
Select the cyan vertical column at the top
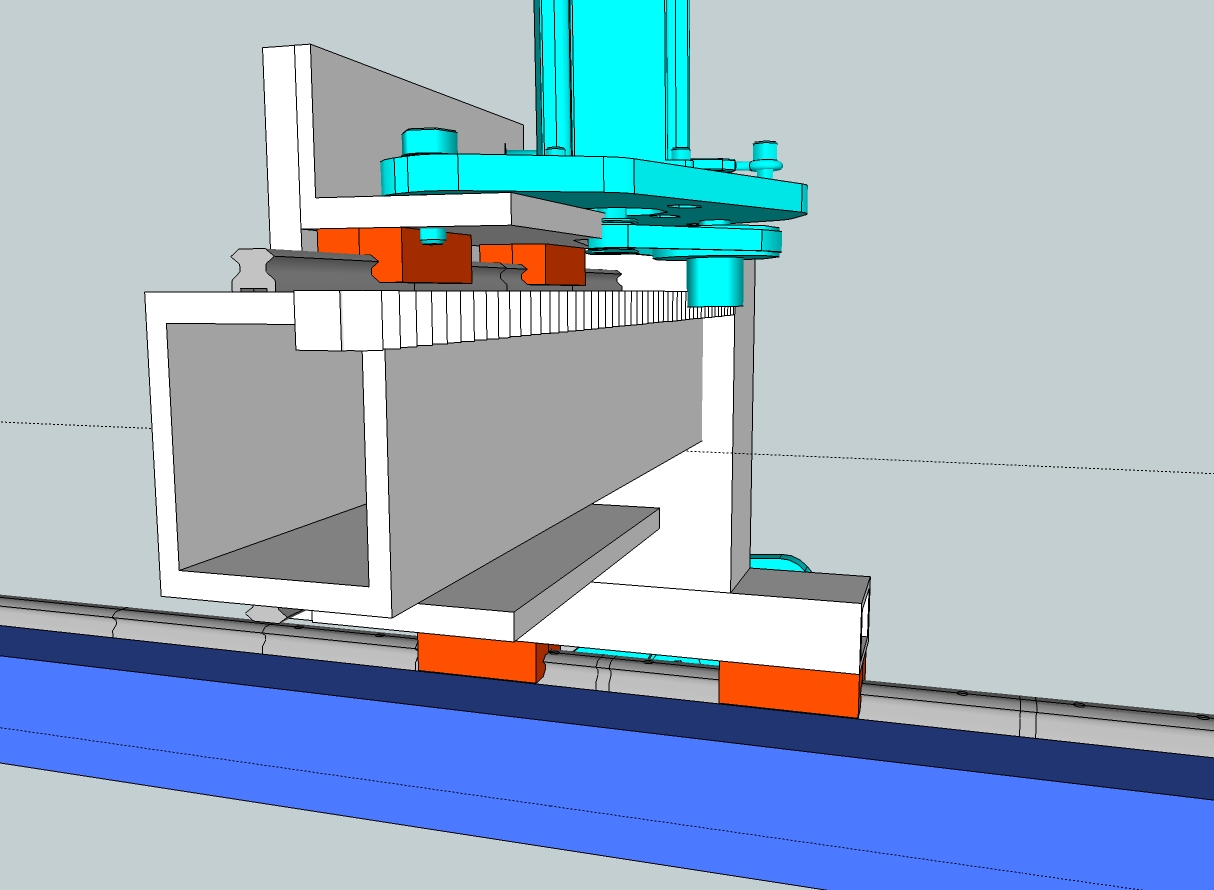[x=610, y=70]
